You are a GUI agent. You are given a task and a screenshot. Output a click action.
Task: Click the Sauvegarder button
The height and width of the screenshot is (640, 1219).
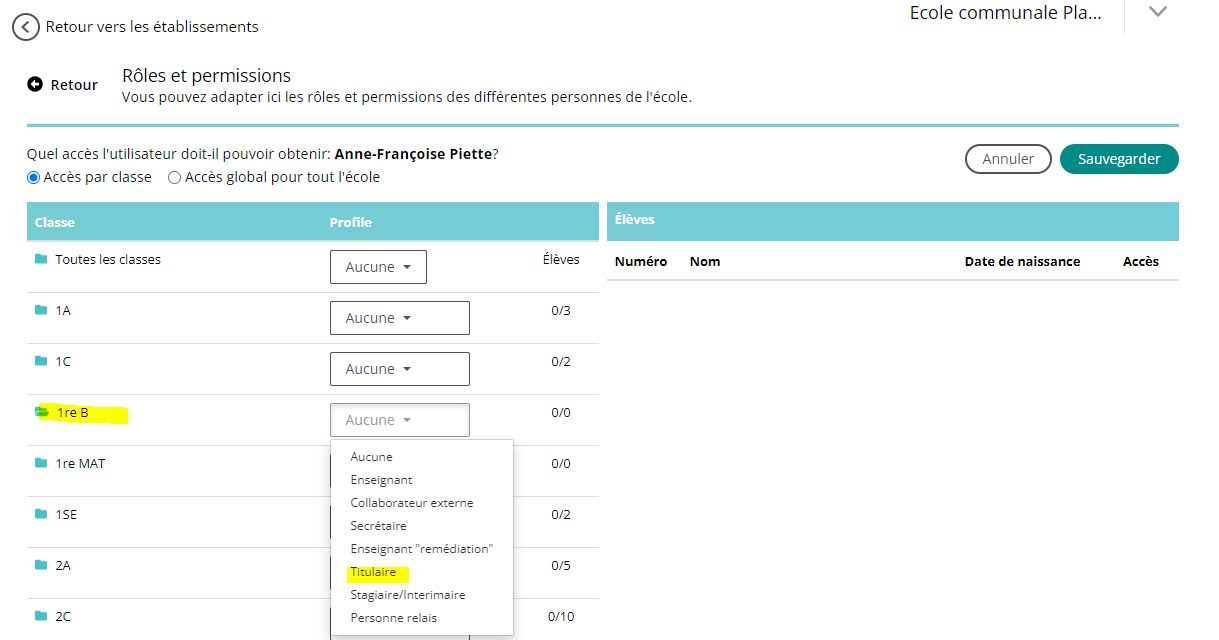point(1119,159)
